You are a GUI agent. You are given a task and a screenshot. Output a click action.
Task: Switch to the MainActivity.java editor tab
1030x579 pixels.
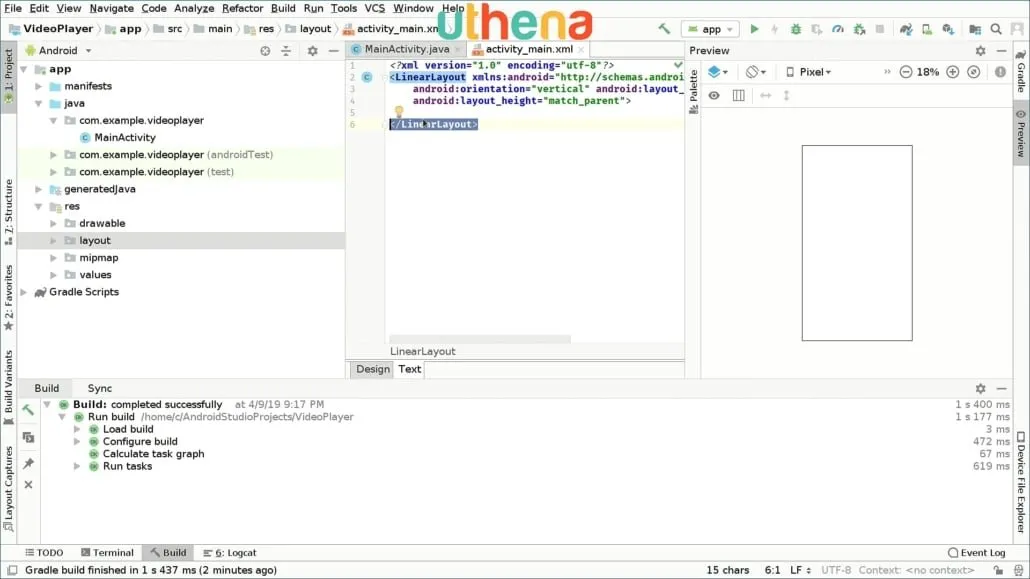click(407, 49)
